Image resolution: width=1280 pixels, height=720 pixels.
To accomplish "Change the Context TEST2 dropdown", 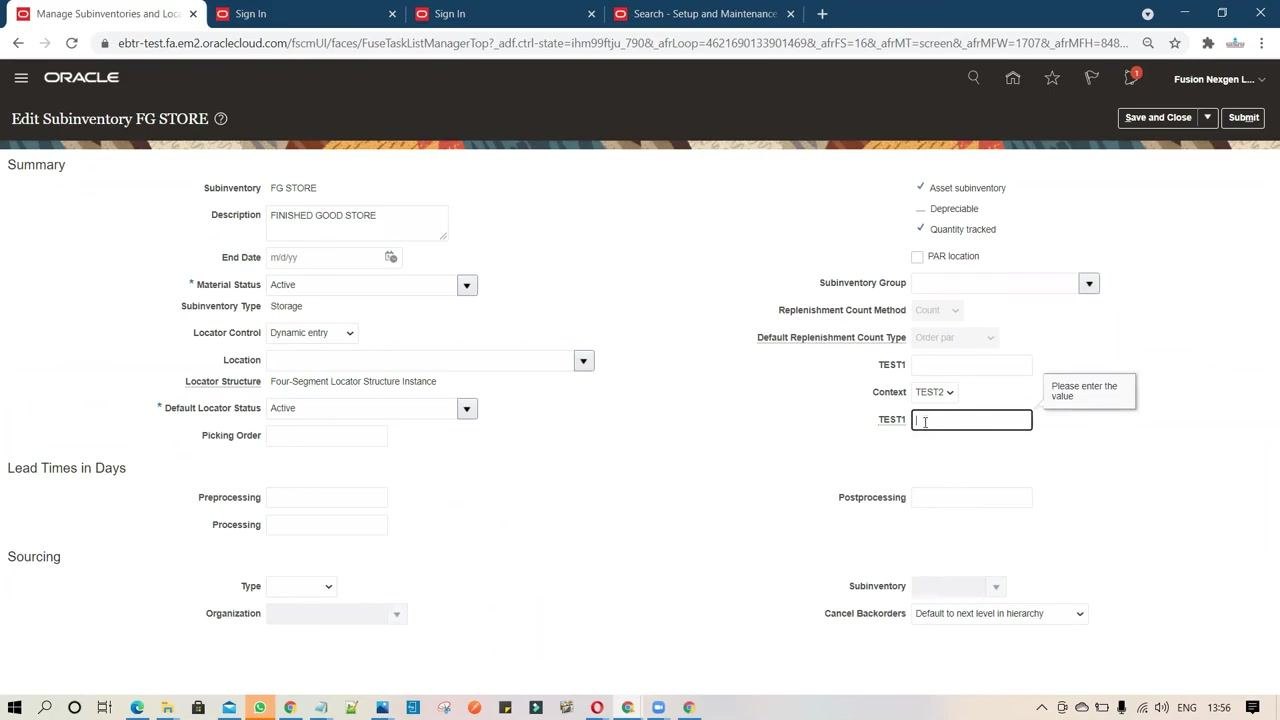I will (x=934, y=392).
